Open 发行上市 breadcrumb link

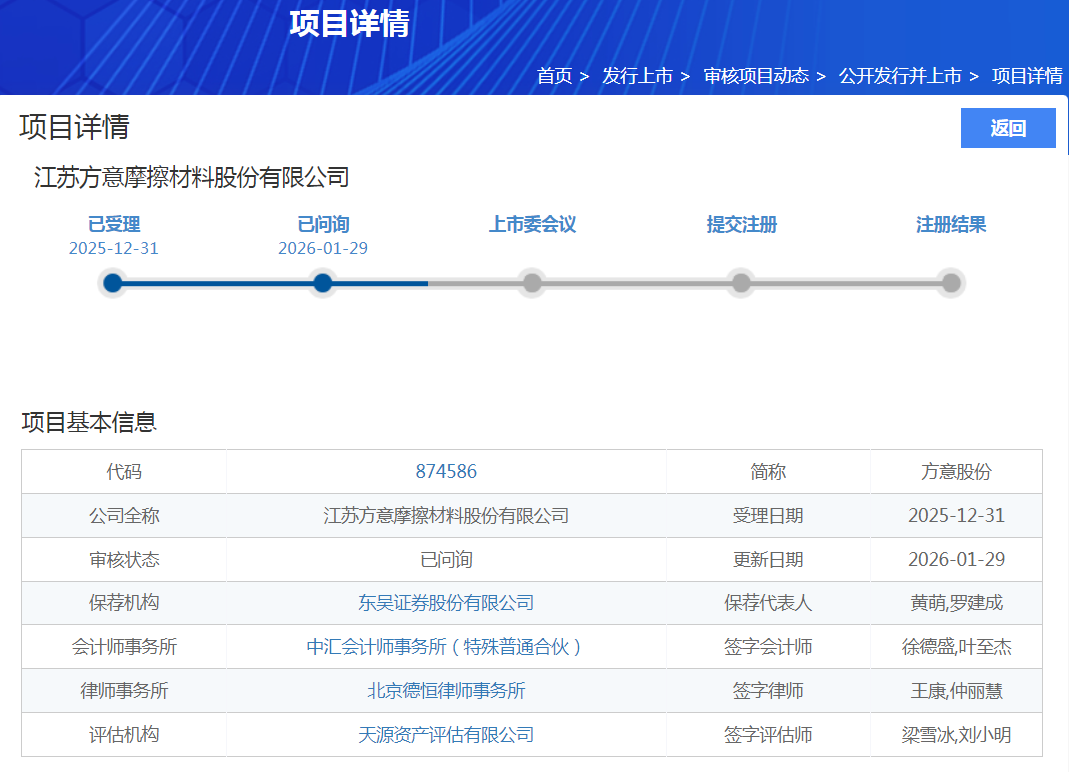[x=637, y=76]
